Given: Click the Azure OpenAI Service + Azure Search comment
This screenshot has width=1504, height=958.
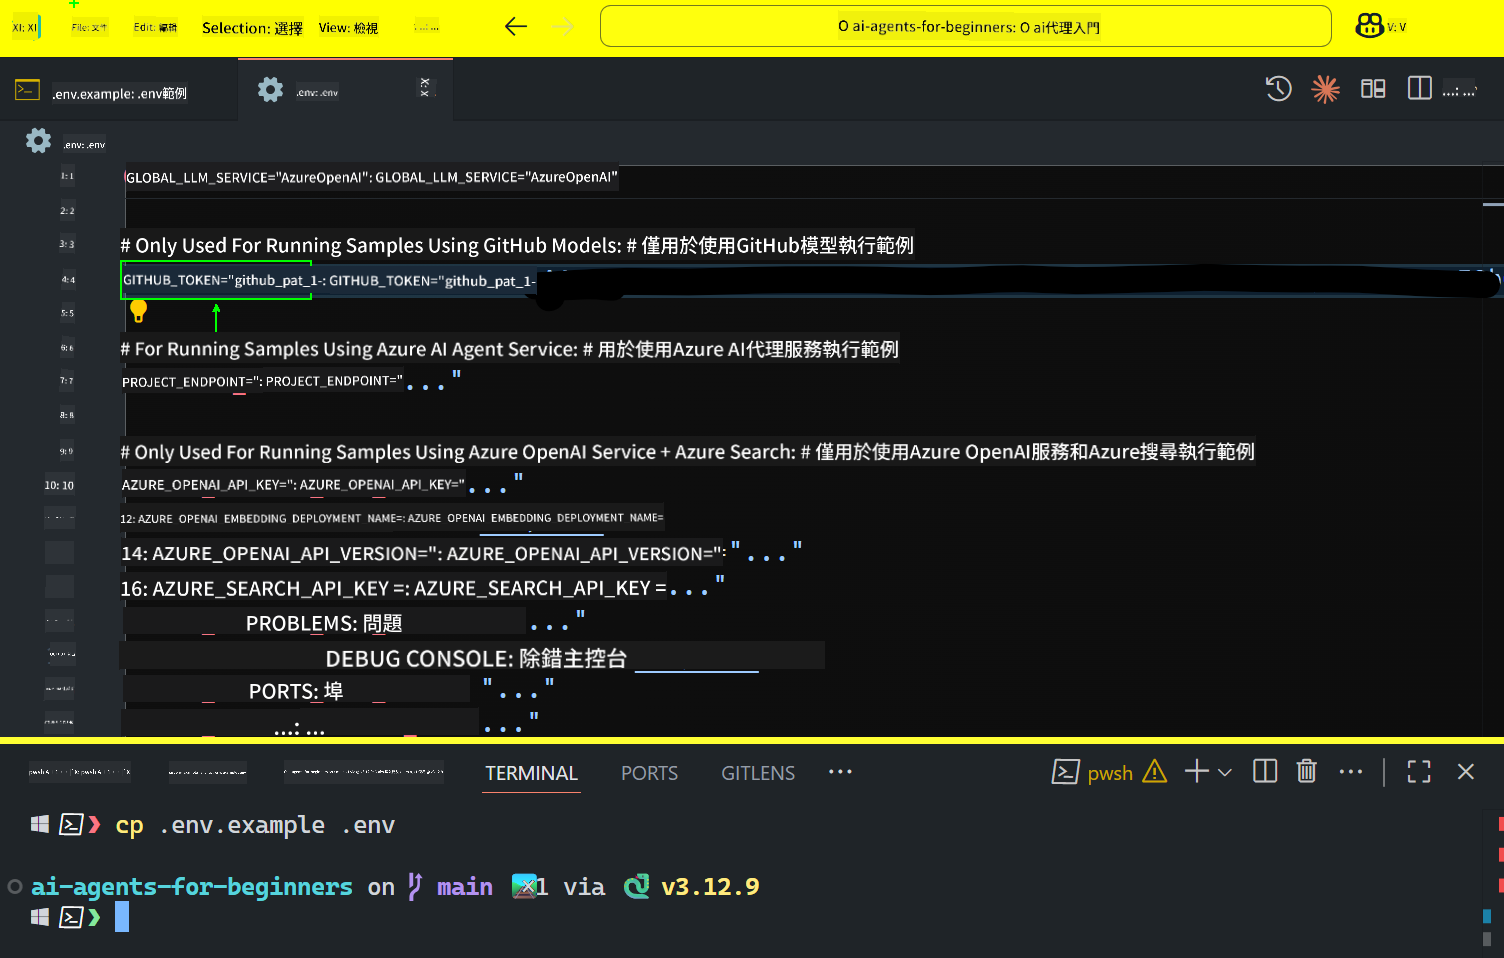Looking at the screenshot, I should 687,452.
